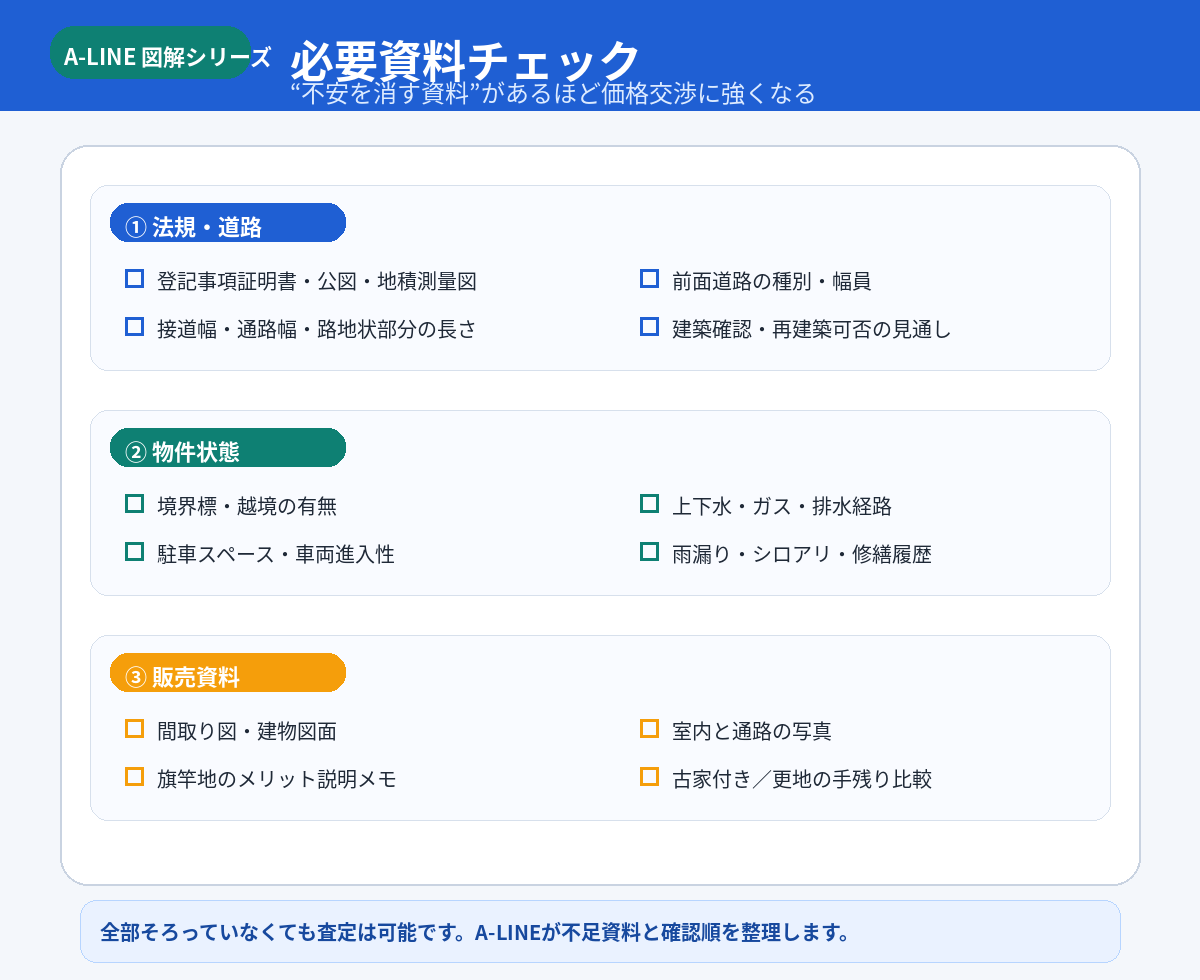This screenshot has height=980, width=1200.
Task: Click the text 室内と通路の写真
Action: 752,731
